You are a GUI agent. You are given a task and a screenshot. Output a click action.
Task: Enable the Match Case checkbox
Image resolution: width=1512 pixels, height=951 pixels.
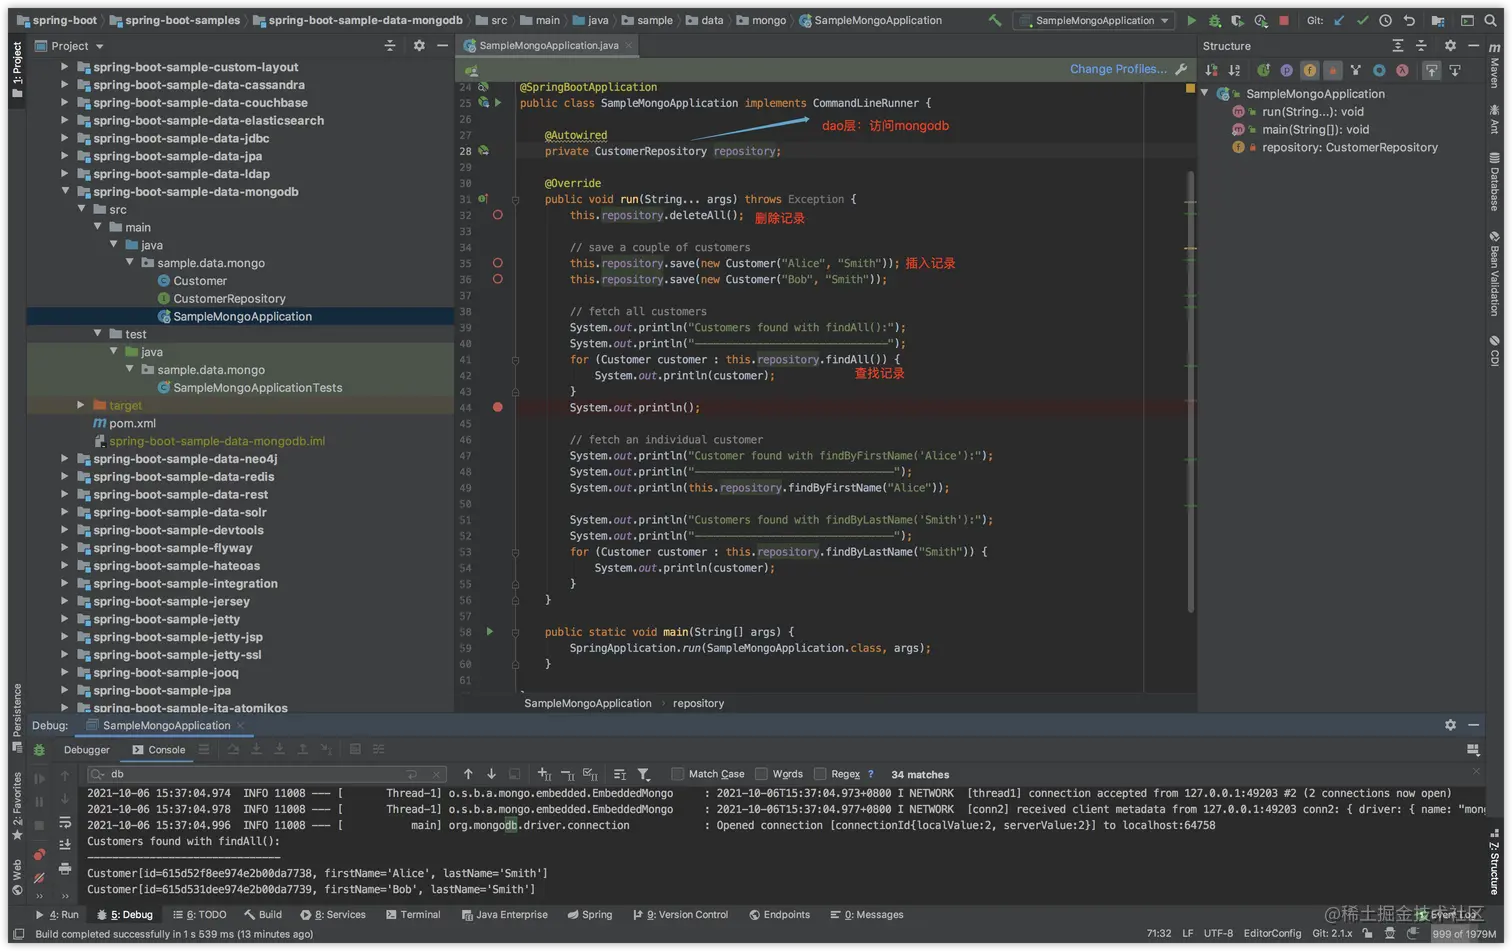tap(678, 774)
